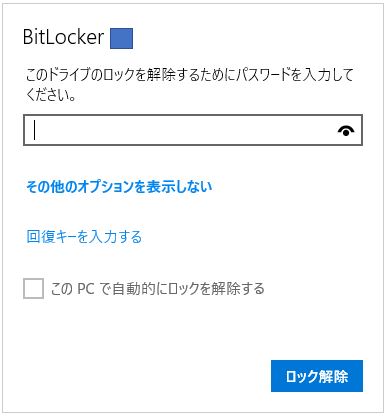This screenshot has height=418, width=388.
Task: Show typed password with the eye symbol
Action: coord(346,131)
